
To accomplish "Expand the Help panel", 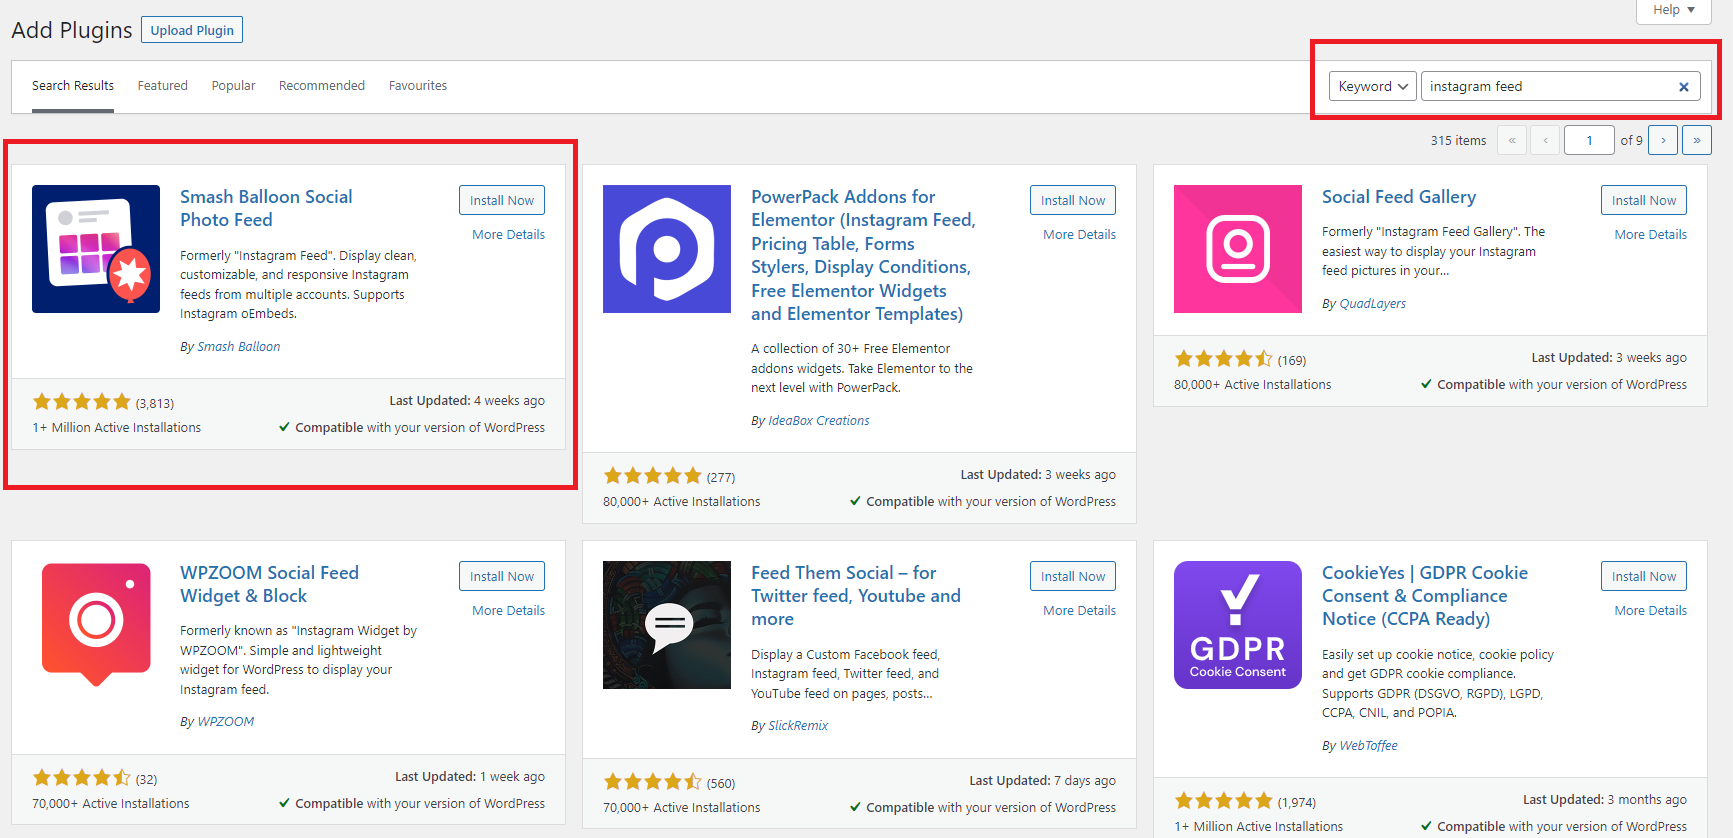I will click(x=1674, y=10).
